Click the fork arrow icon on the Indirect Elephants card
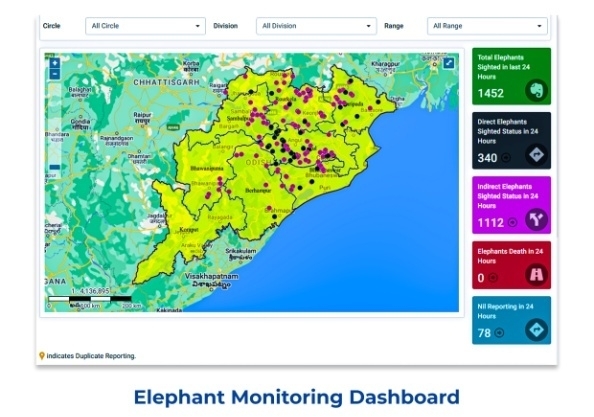The height and width of the screenshot is (417, 594). click(x=536, y=220)
